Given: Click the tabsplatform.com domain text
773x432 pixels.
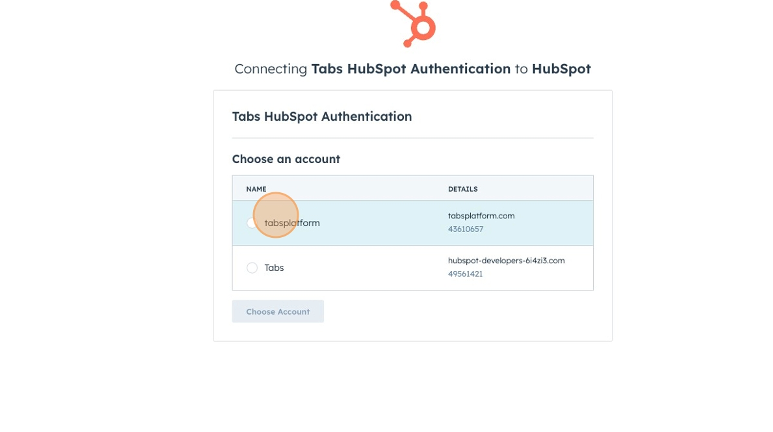Looking at the screenshot, I should point(481,215).
